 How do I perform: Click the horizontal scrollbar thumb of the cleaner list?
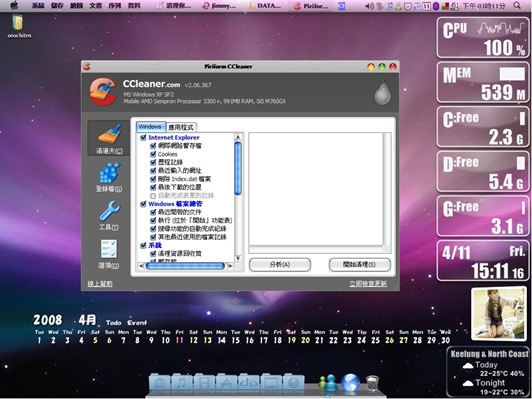185,266
